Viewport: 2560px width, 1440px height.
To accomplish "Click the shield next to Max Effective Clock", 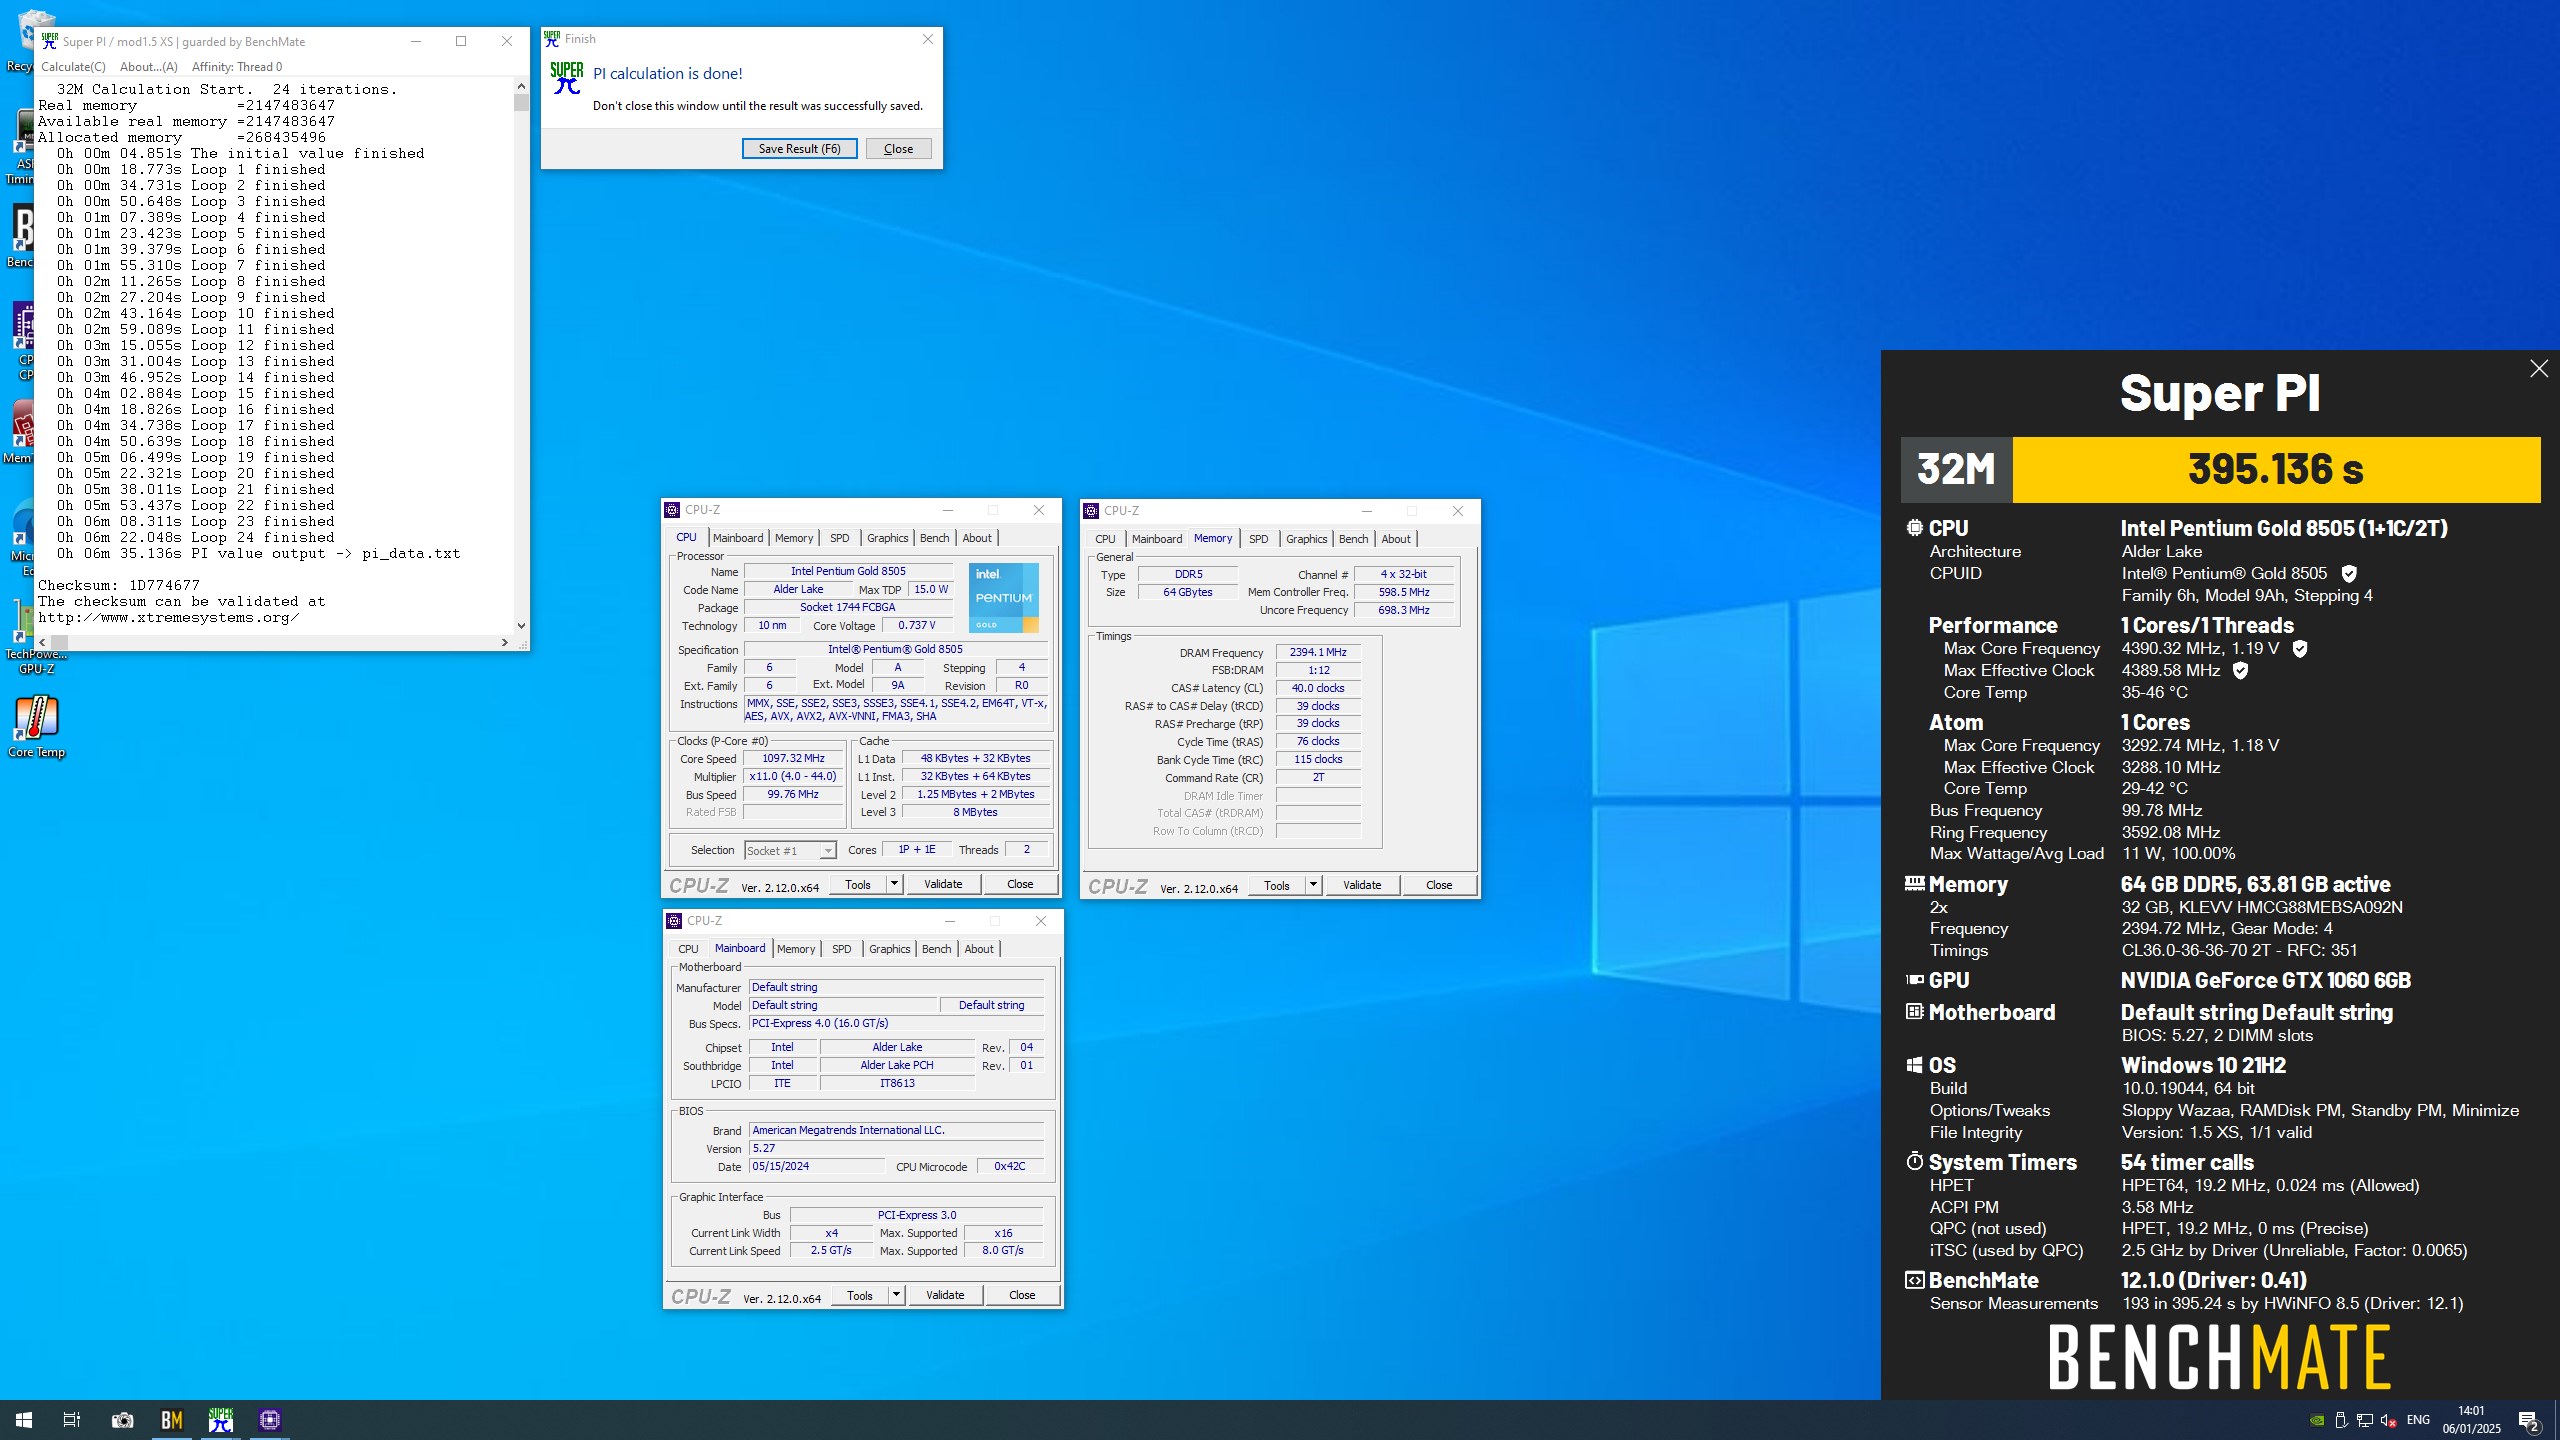I will [x=2240, y=671].
